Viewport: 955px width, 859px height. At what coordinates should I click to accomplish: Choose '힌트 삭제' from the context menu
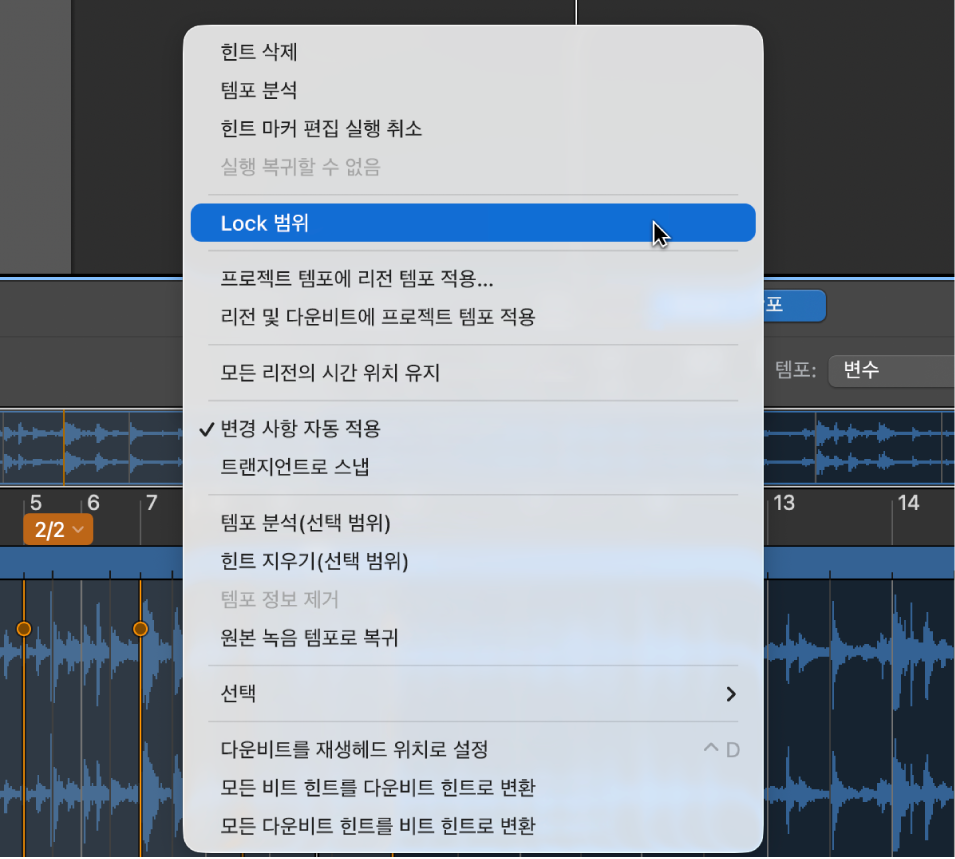(x=473, y=52)
